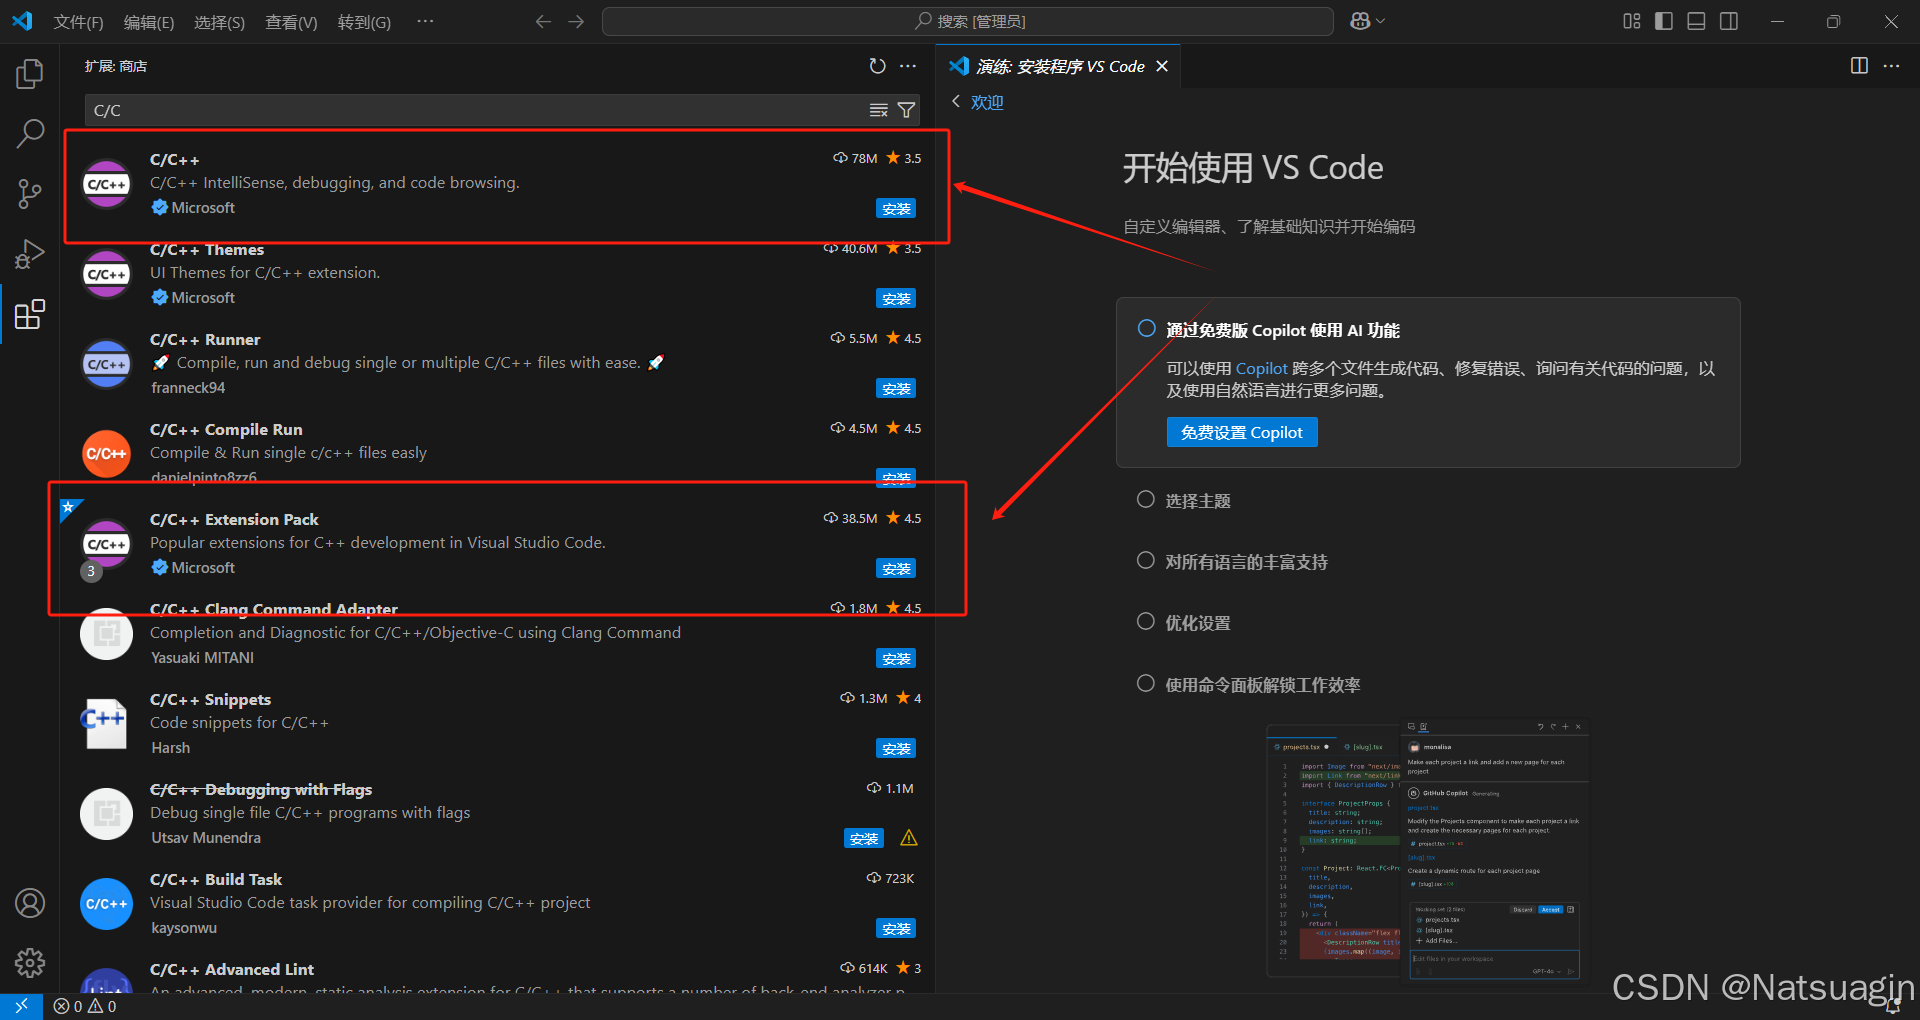
Task: Click the command center search box
Action: pos(967,21)
